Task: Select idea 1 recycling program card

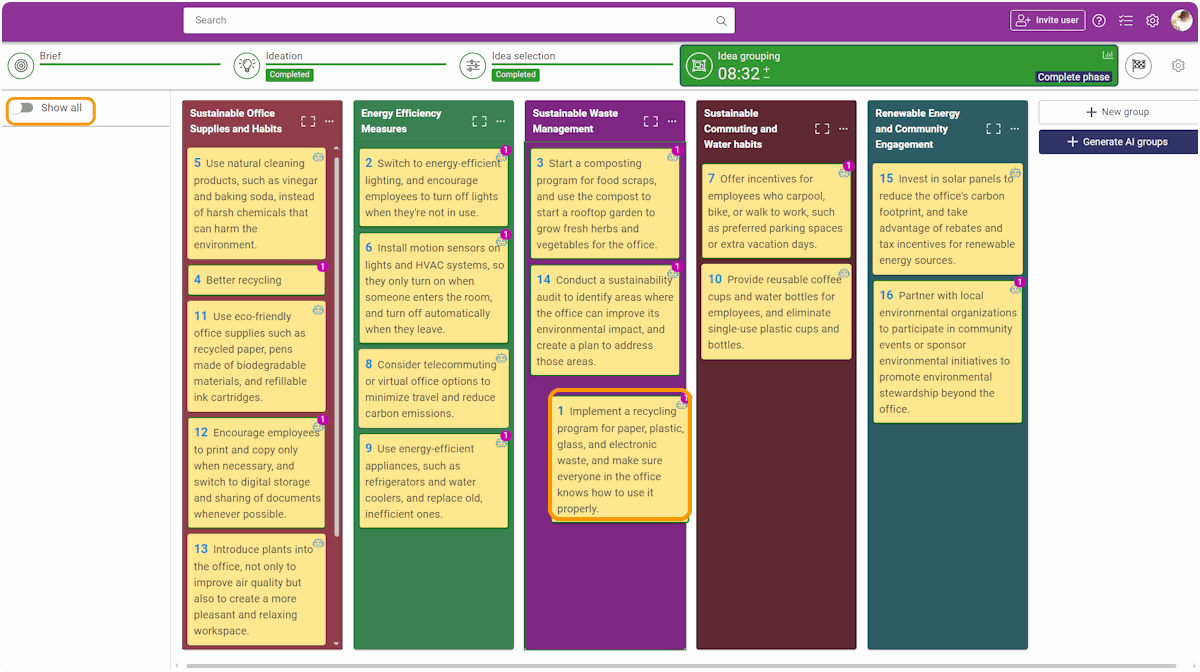Action: pos(619,456)
